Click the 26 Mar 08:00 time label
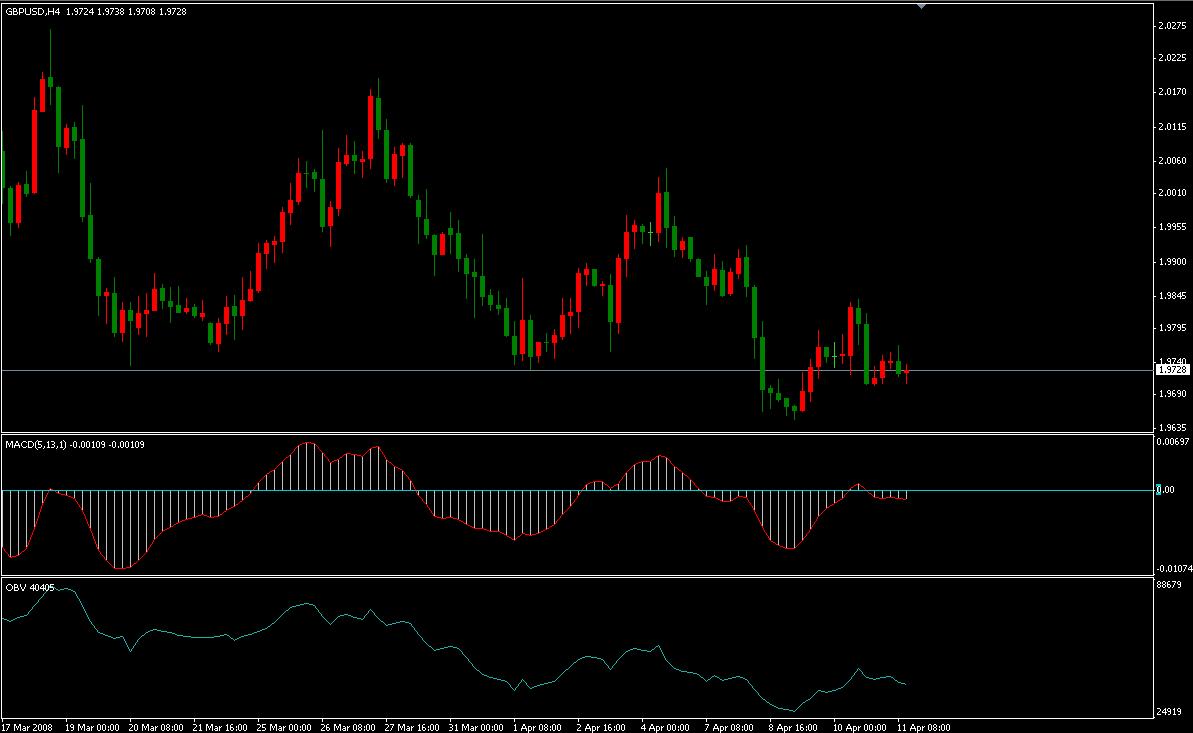Screen dimensions: 1193x733 (x=348, y=728)
